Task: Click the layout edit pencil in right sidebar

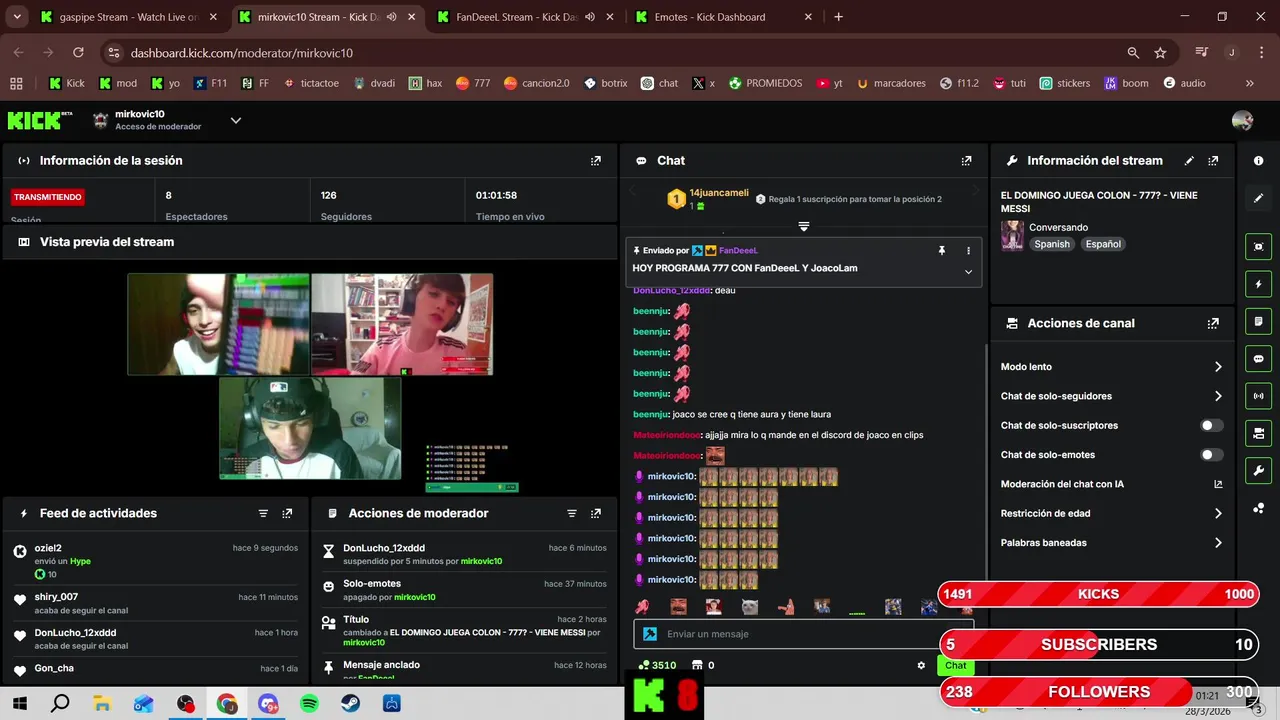Action: pyautogui.click(x=1258, y=198)
